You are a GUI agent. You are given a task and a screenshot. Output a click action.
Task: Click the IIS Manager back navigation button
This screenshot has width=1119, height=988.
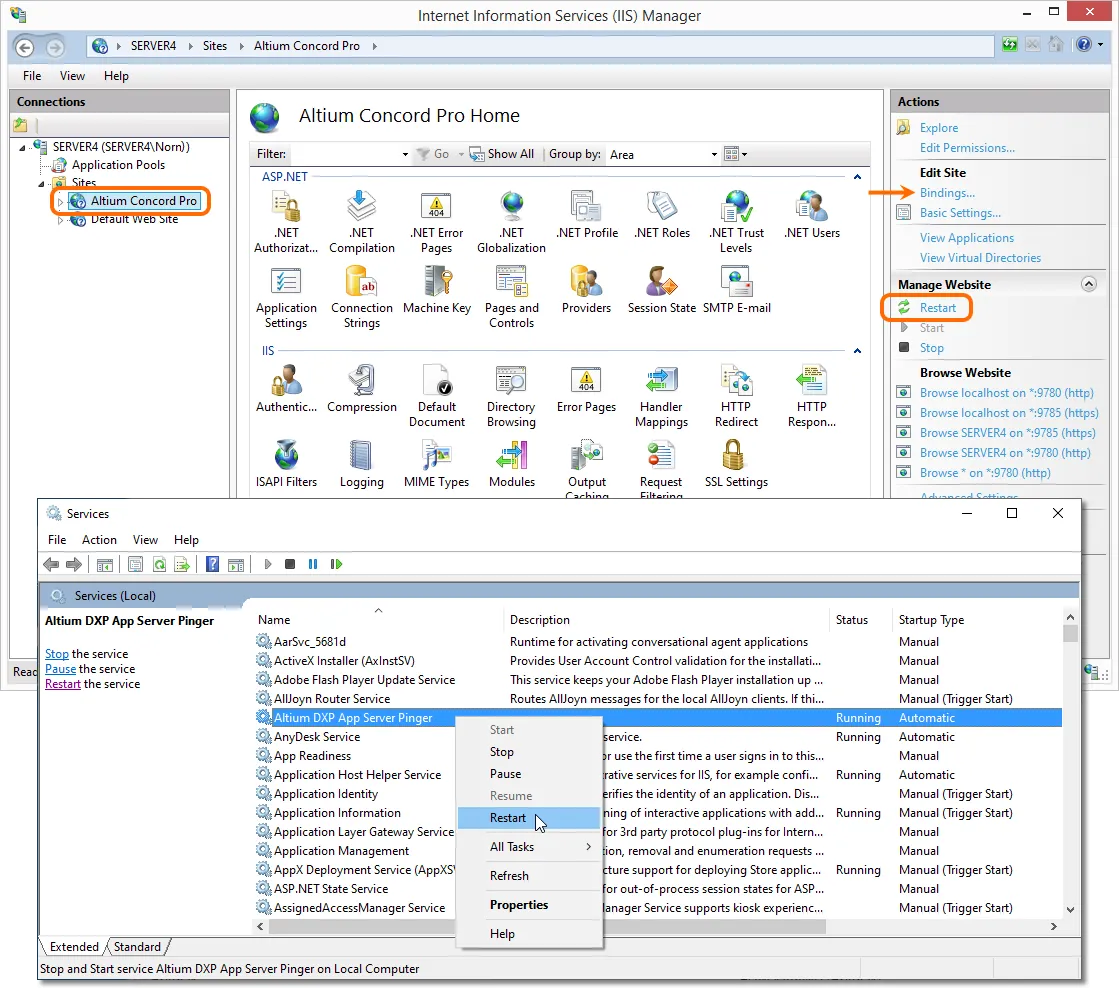[x=24, y=47]
